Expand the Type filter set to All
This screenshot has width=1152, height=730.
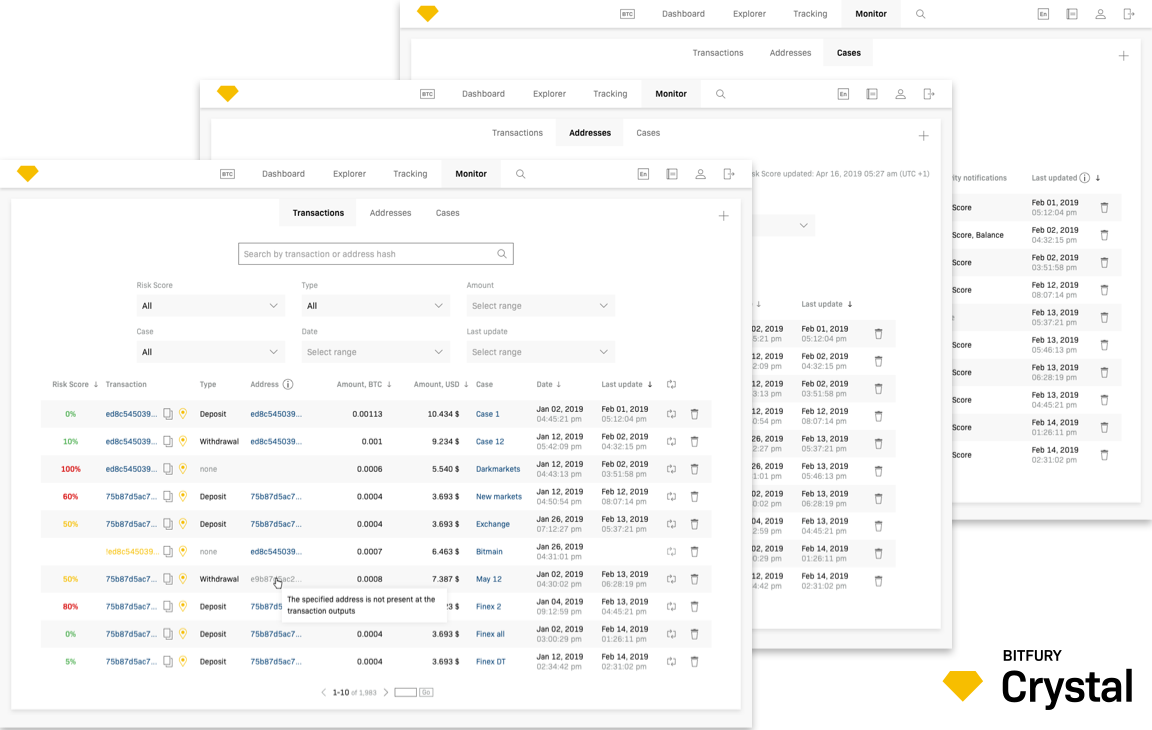pos(375,305)
